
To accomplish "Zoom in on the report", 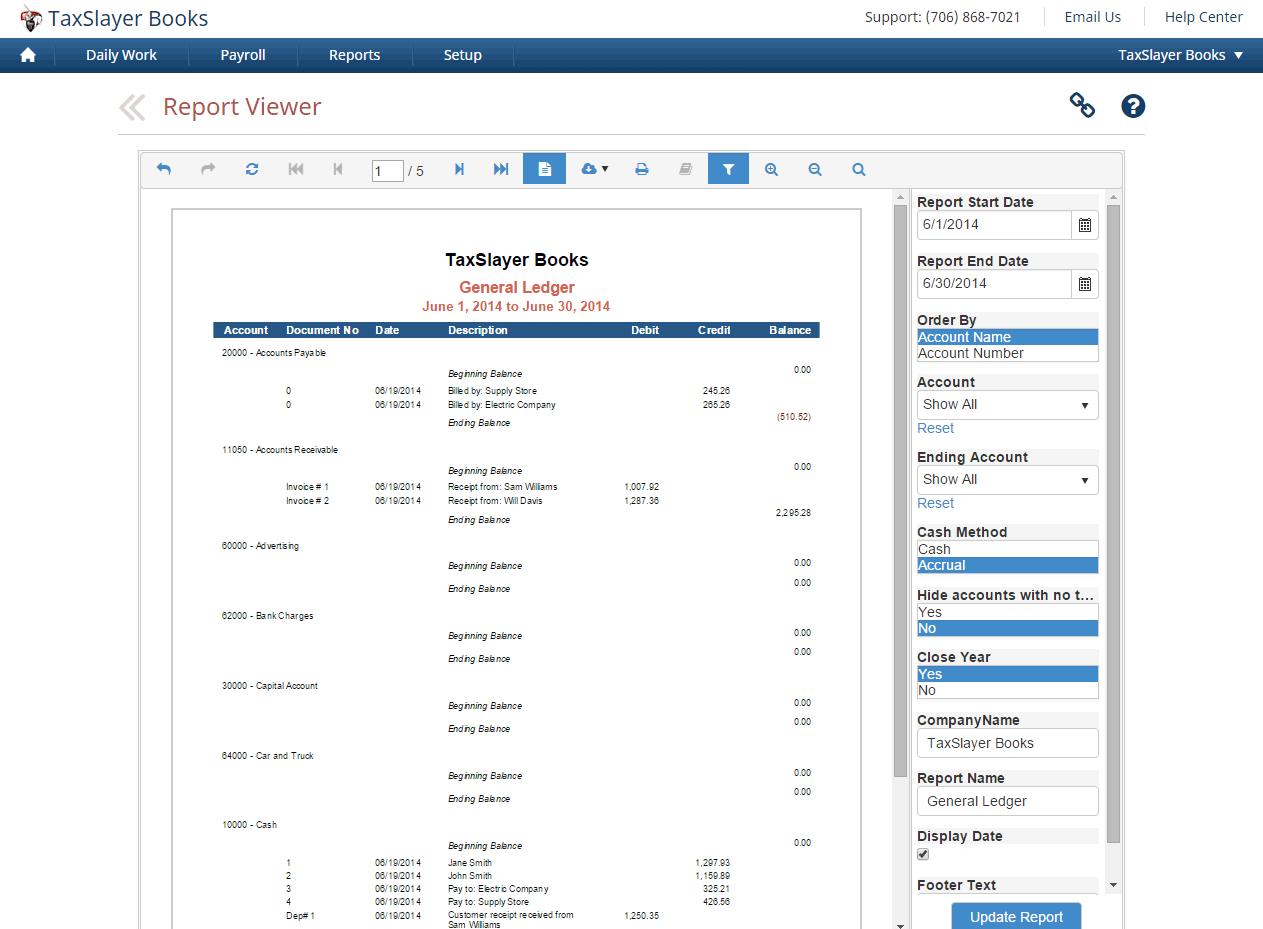I will tap(771, 169).
